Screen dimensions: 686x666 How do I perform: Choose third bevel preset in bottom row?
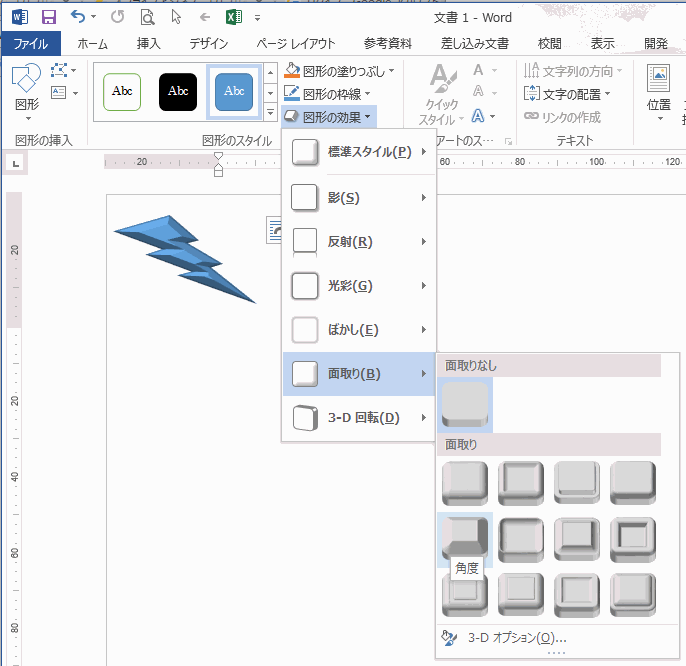click(x=577, y=595)
